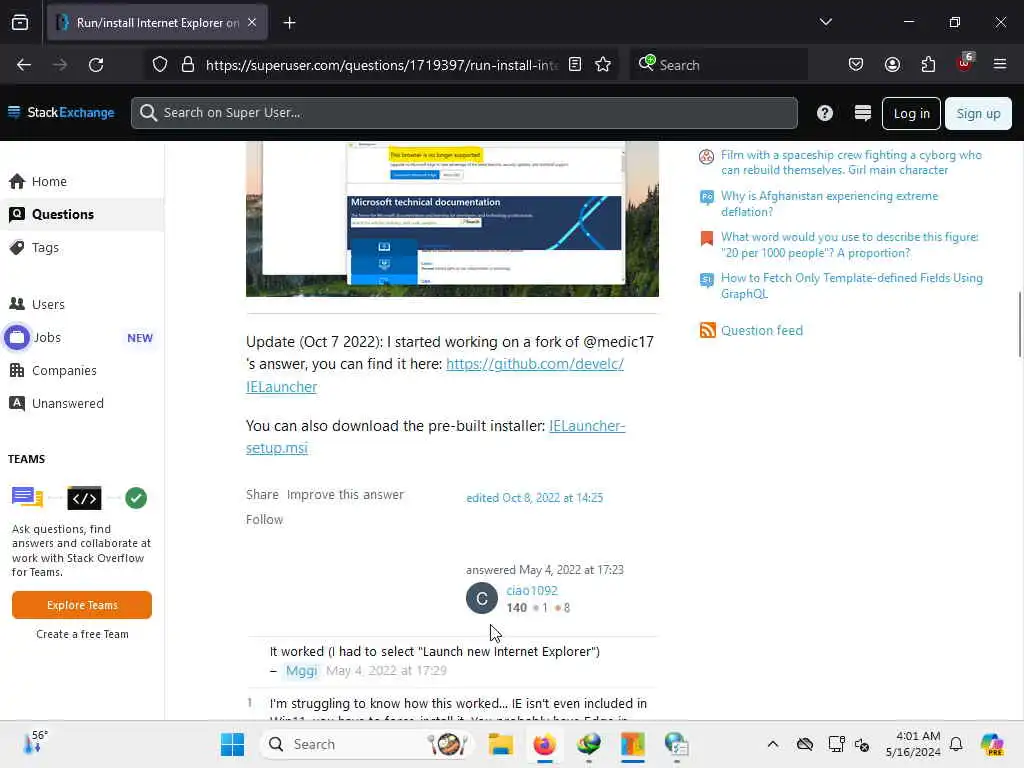Focus the Firefox Search box
The image size is (1024, 768).
click(718, 65)
